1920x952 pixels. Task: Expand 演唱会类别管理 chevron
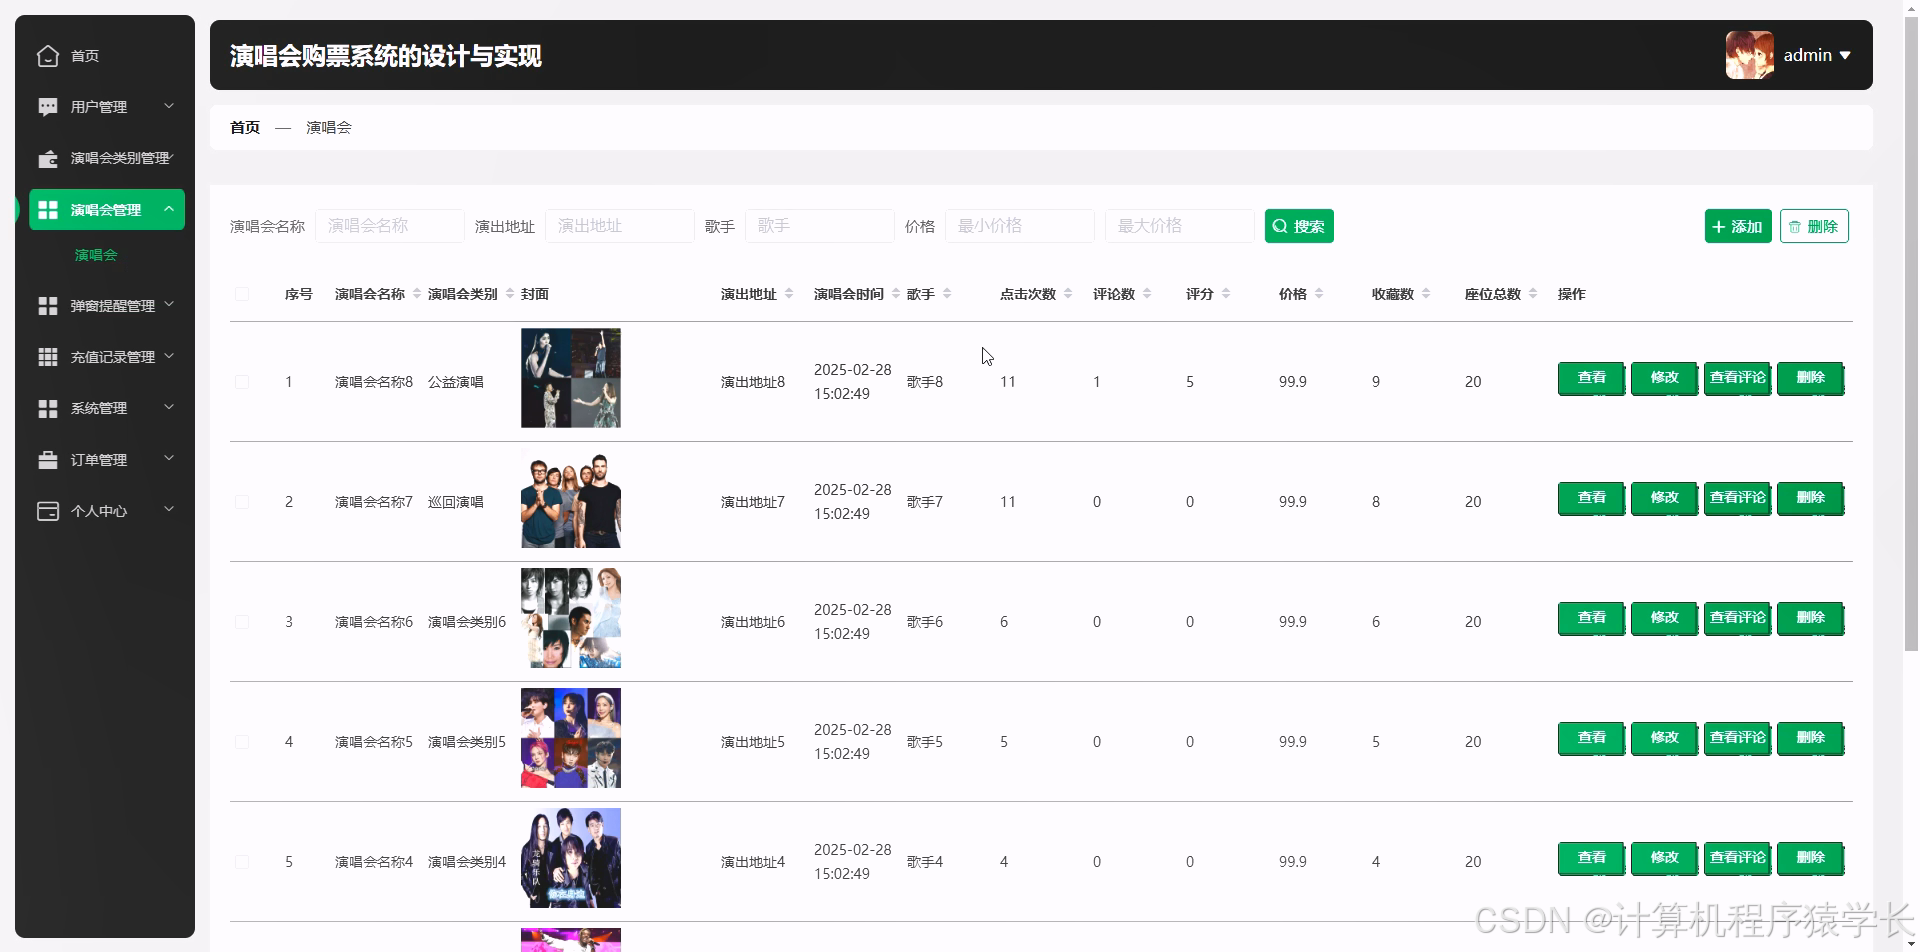(171, 157)
